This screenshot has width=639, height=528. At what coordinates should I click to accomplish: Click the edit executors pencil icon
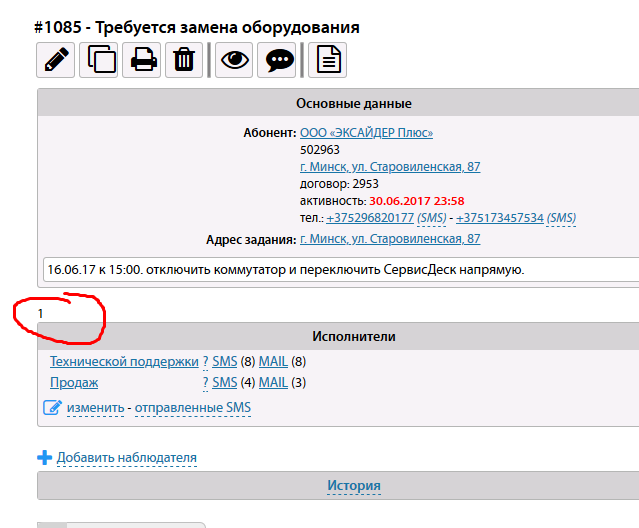coord(53,407)
